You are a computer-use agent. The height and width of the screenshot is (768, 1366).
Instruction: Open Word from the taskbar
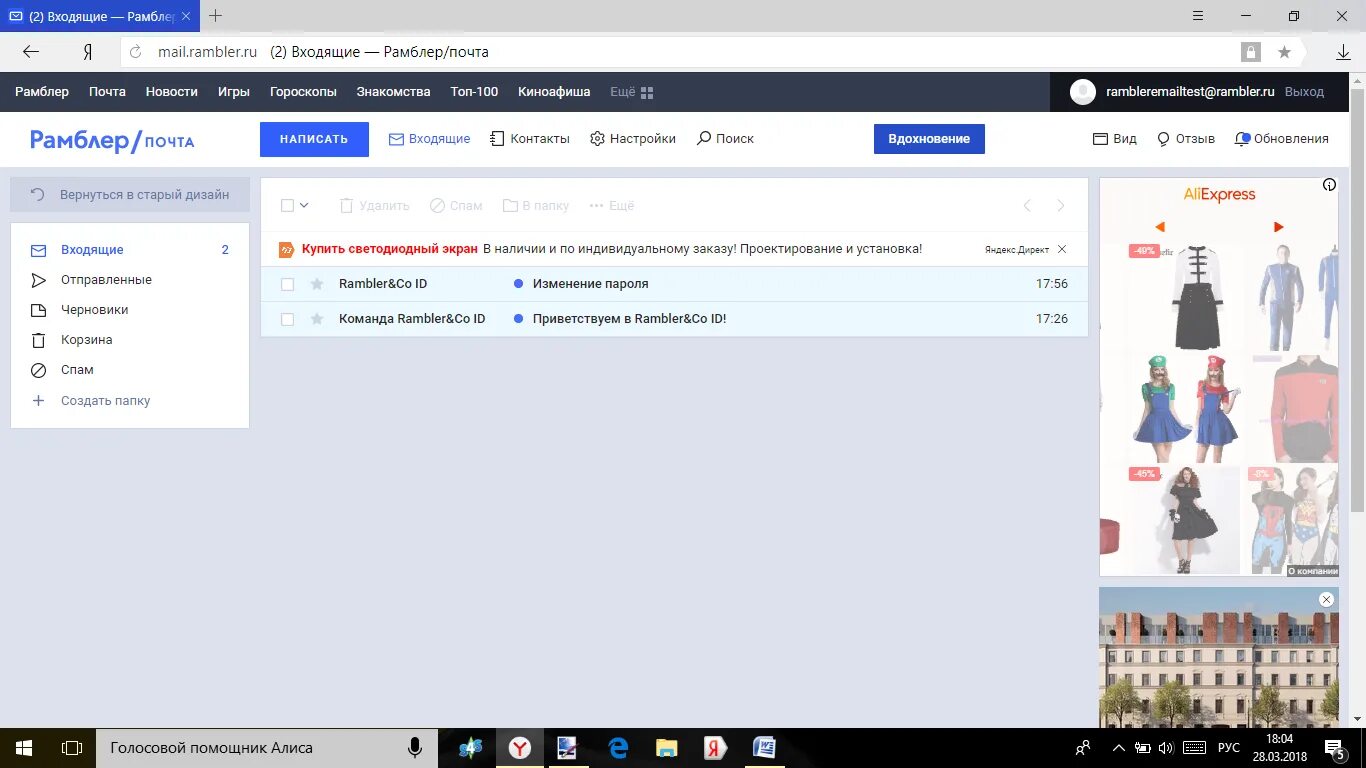tap(764, 748)
